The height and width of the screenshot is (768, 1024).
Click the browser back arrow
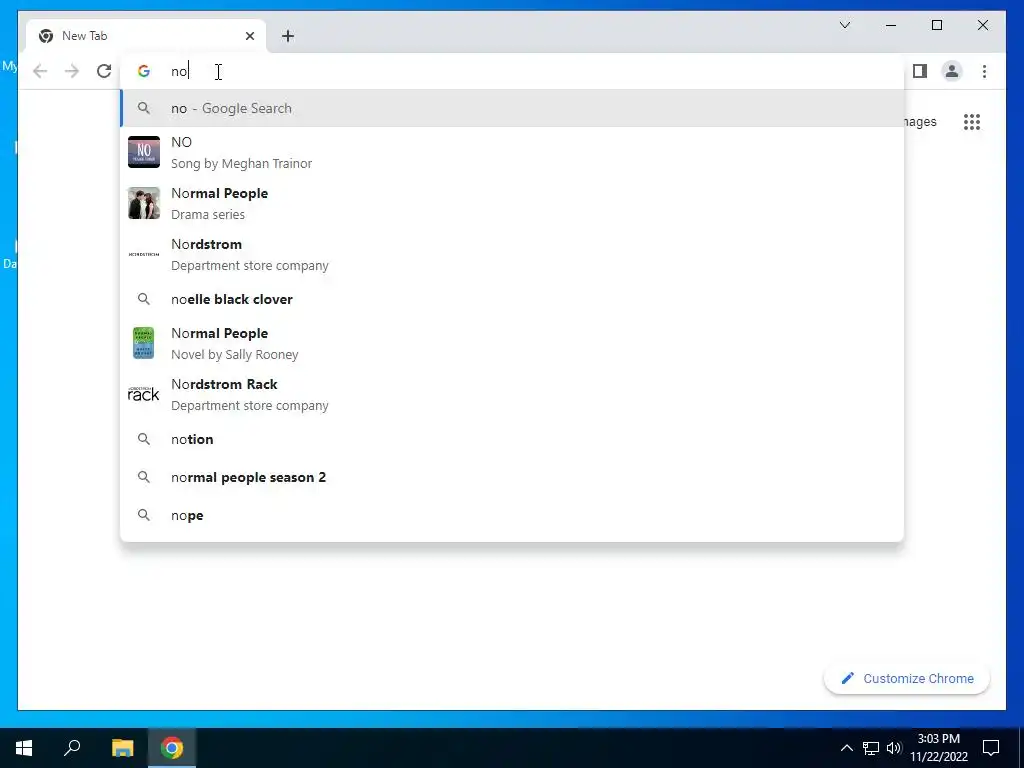(x=40, y=71)
